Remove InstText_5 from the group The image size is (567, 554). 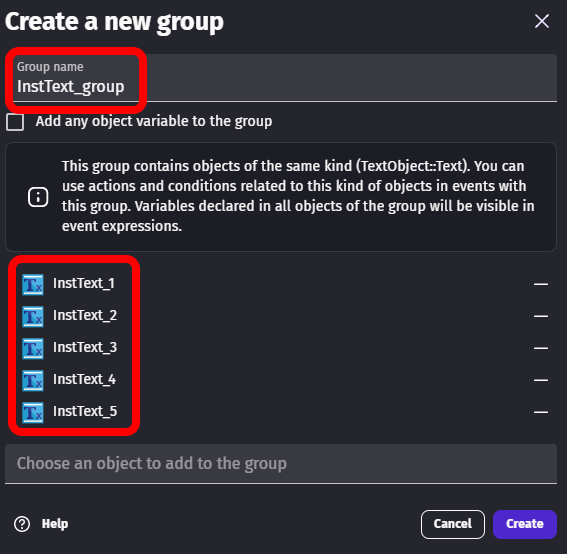click(x=541, y=412)
